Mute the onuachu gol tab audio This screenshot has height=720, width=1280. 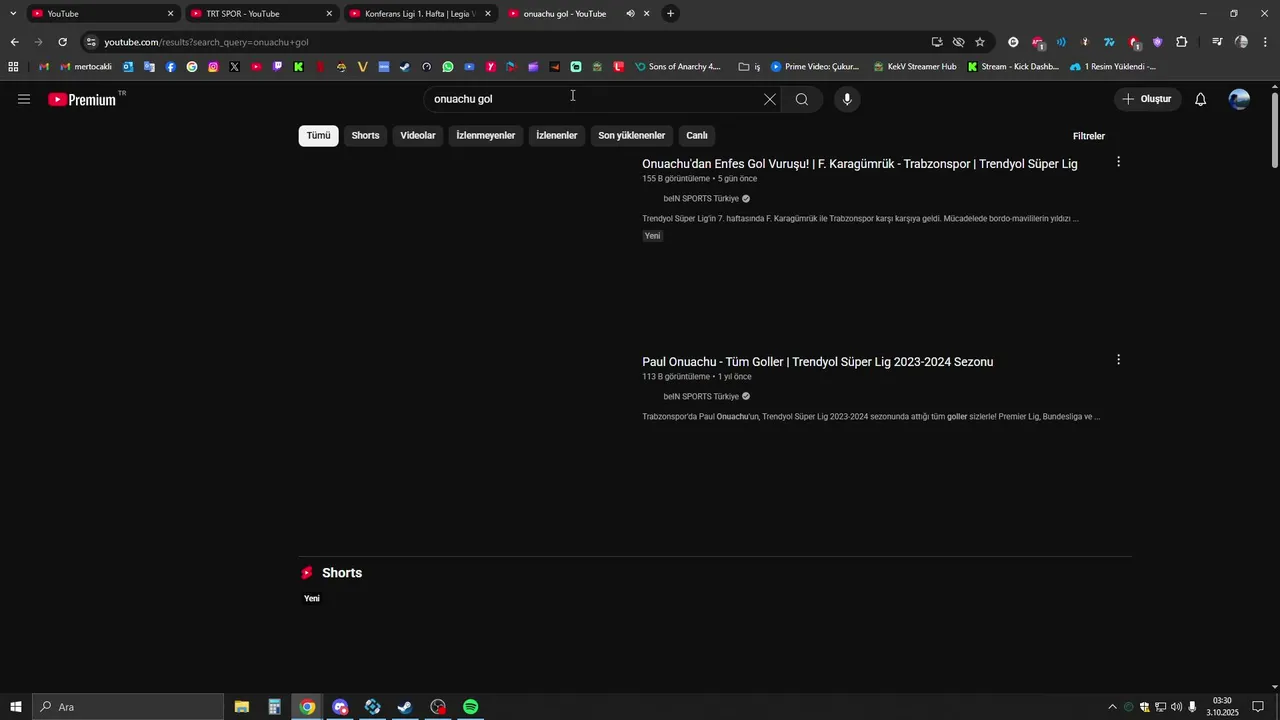point(630,14)
